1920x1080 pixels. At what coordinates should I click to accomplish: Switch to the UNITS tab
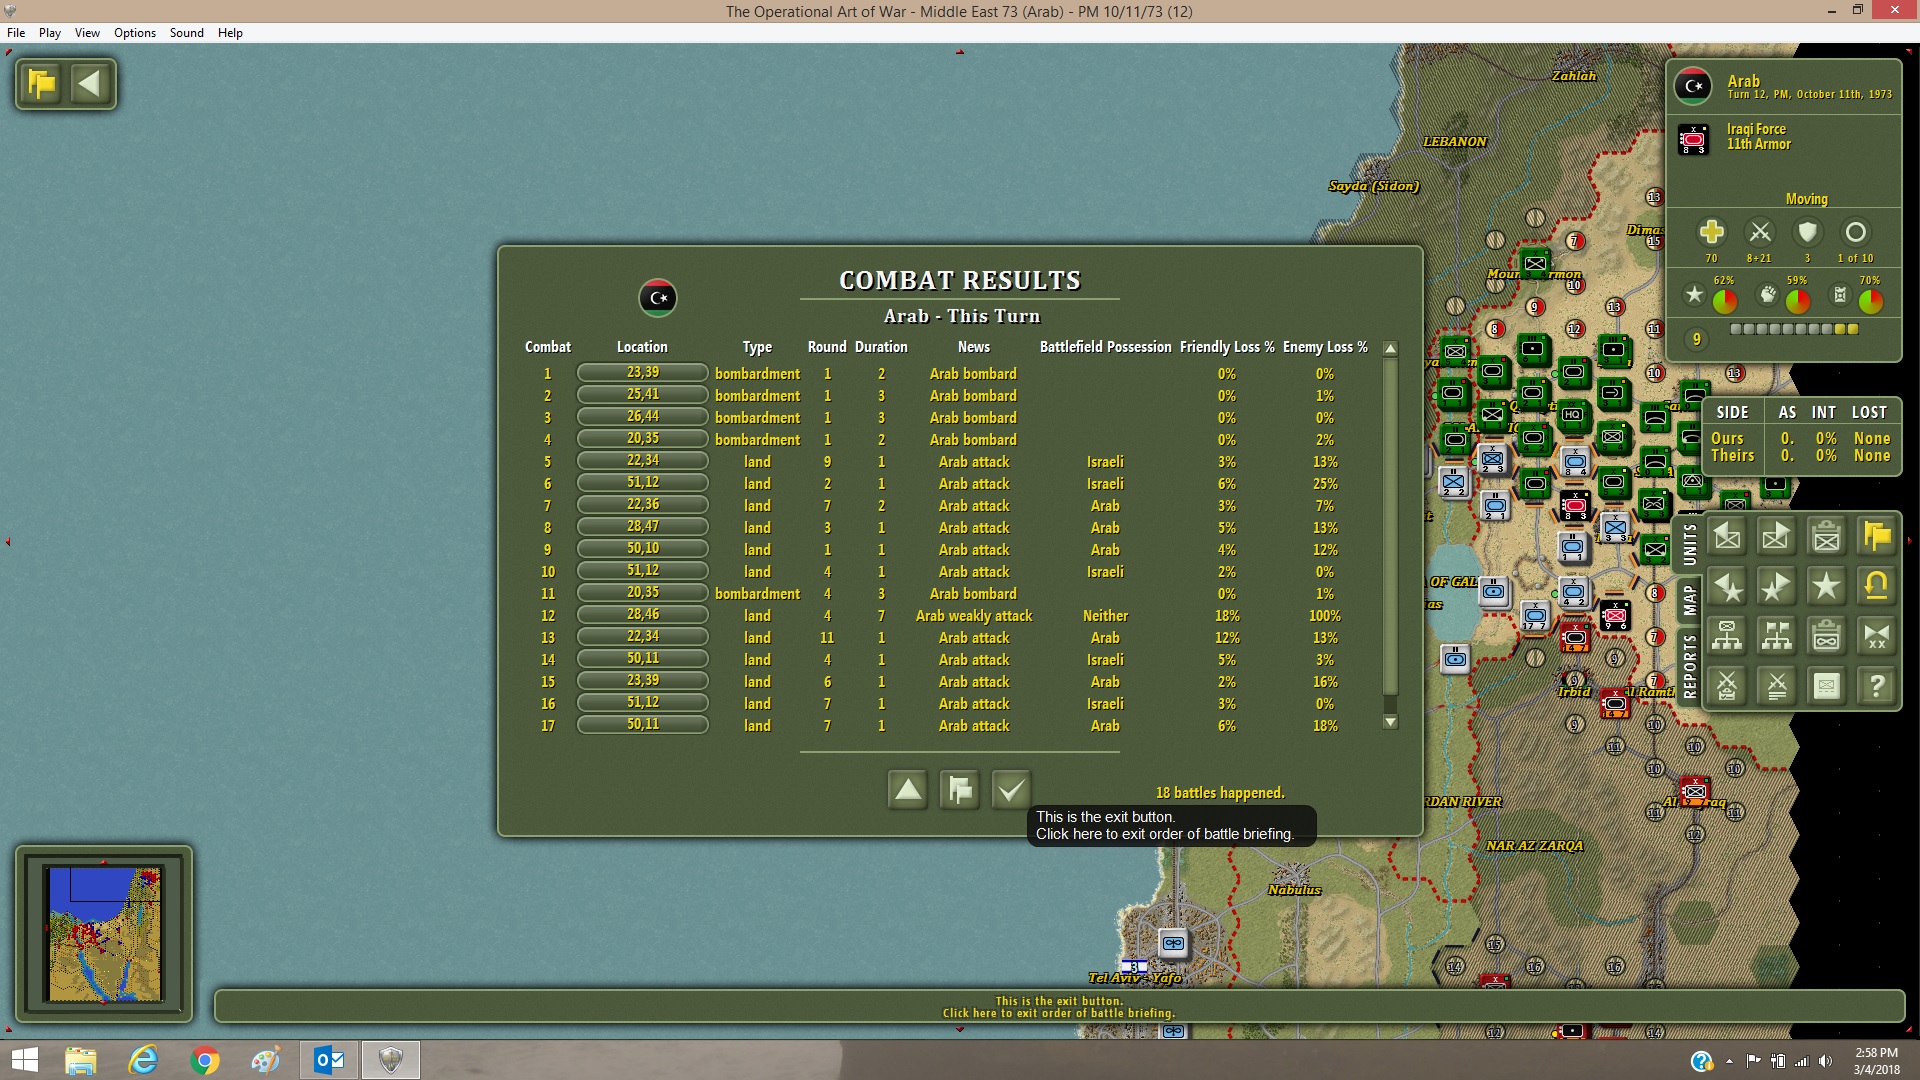pyautogui.click(x=1689, y=545)
